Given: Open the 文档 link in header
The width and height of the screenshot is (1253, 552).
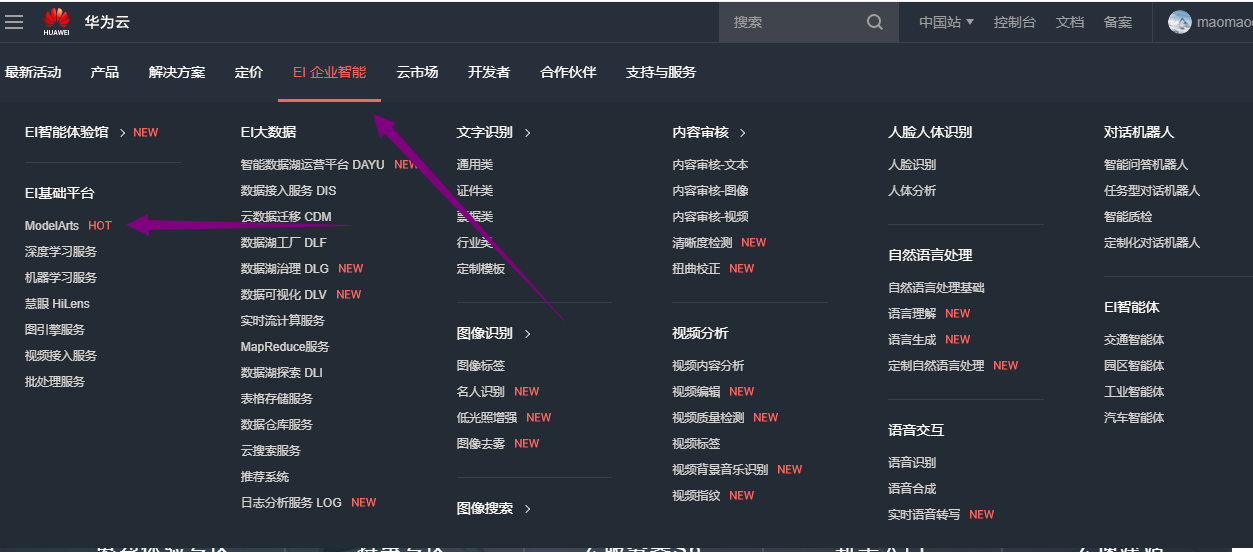Looking at the screenshot, I should coord(1070,22).
